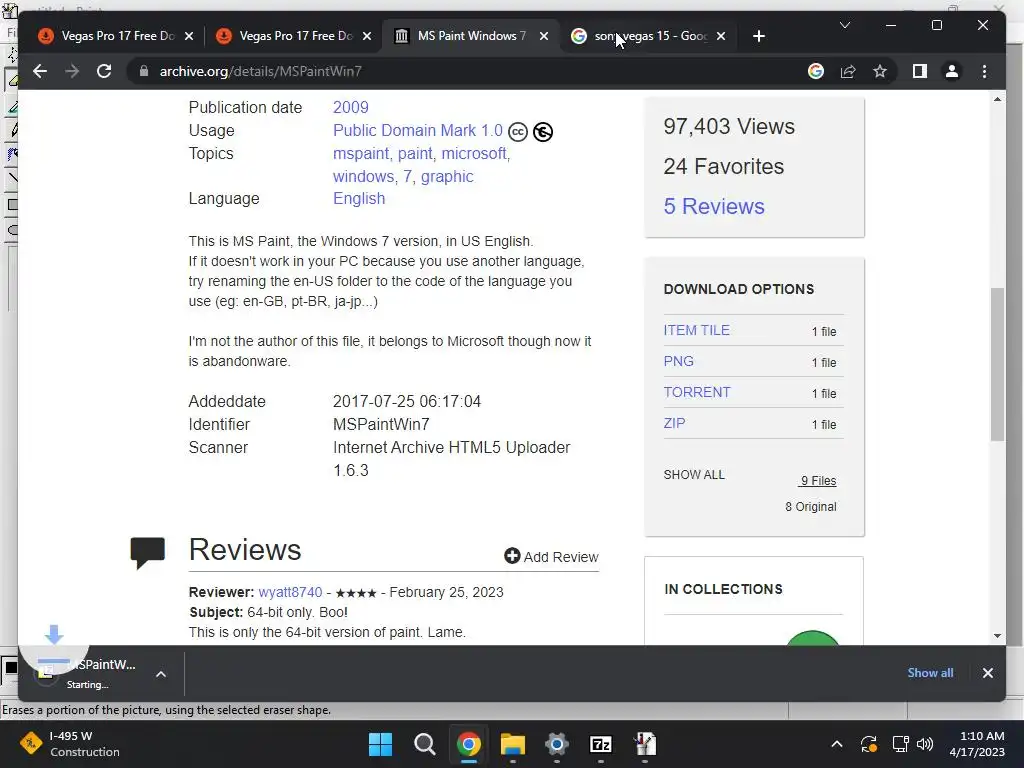Go back to the previous page
Screen dimensions: 1024x768
40,71
